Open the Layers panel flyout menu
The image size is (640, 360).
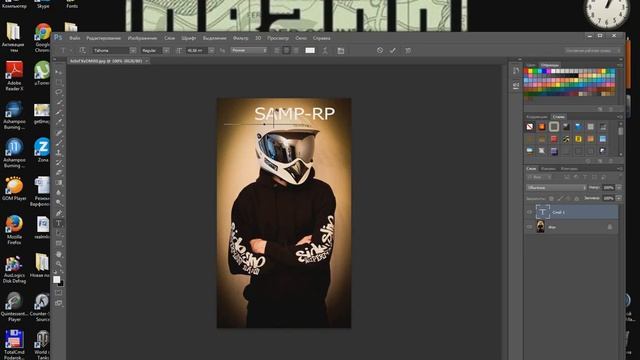point(620,168)
